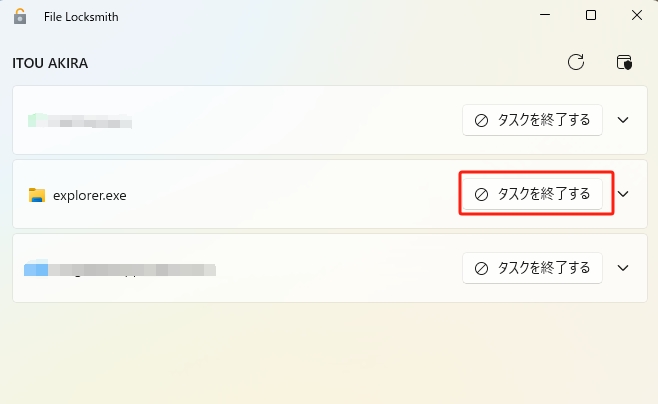
Task: Click the Restart as administrator shield icon
Action: [x=624, y=62]
